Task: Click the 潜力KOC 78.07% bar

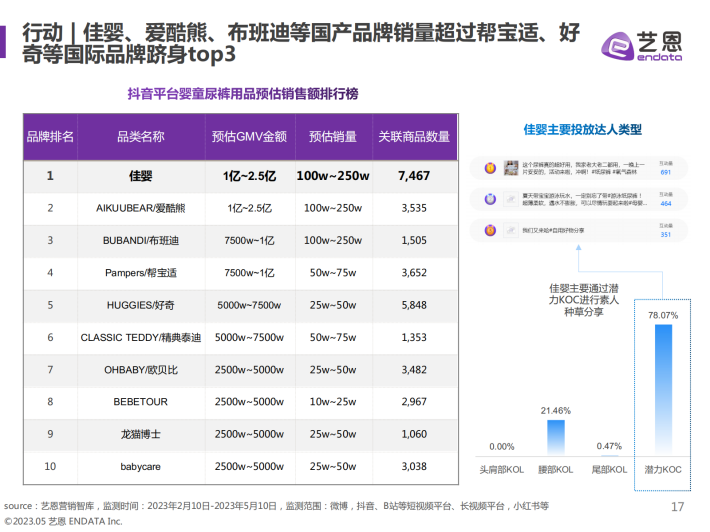Action: (x=663, y=390)
